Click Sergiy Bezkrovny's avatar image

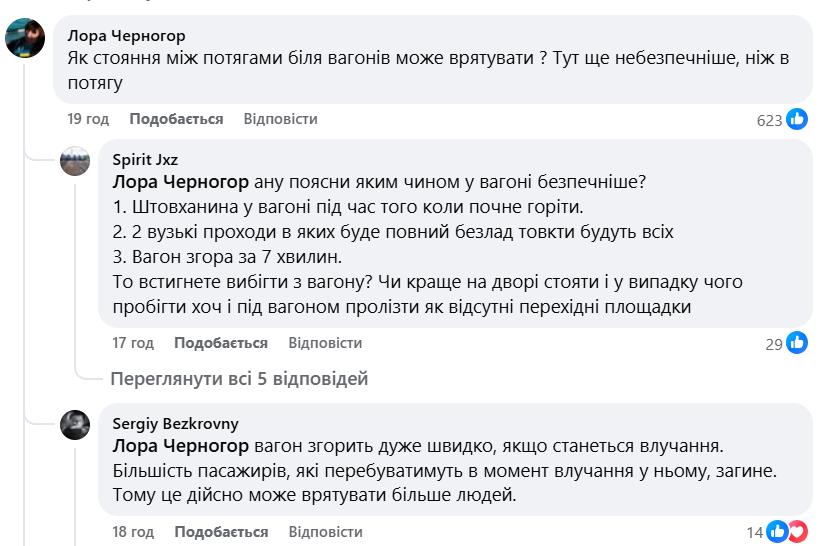click(76, 425)
